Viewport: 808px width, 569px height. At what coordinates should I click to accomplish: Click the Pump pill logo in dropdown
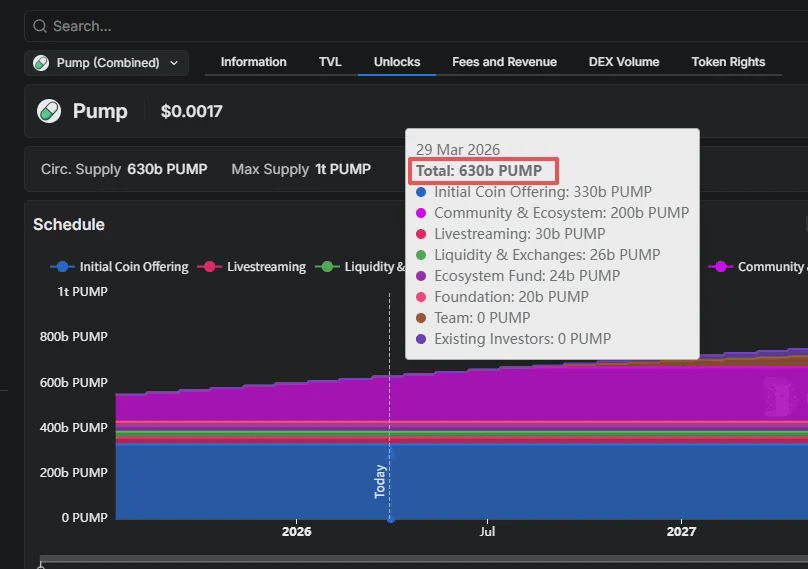tap(41, 63)
